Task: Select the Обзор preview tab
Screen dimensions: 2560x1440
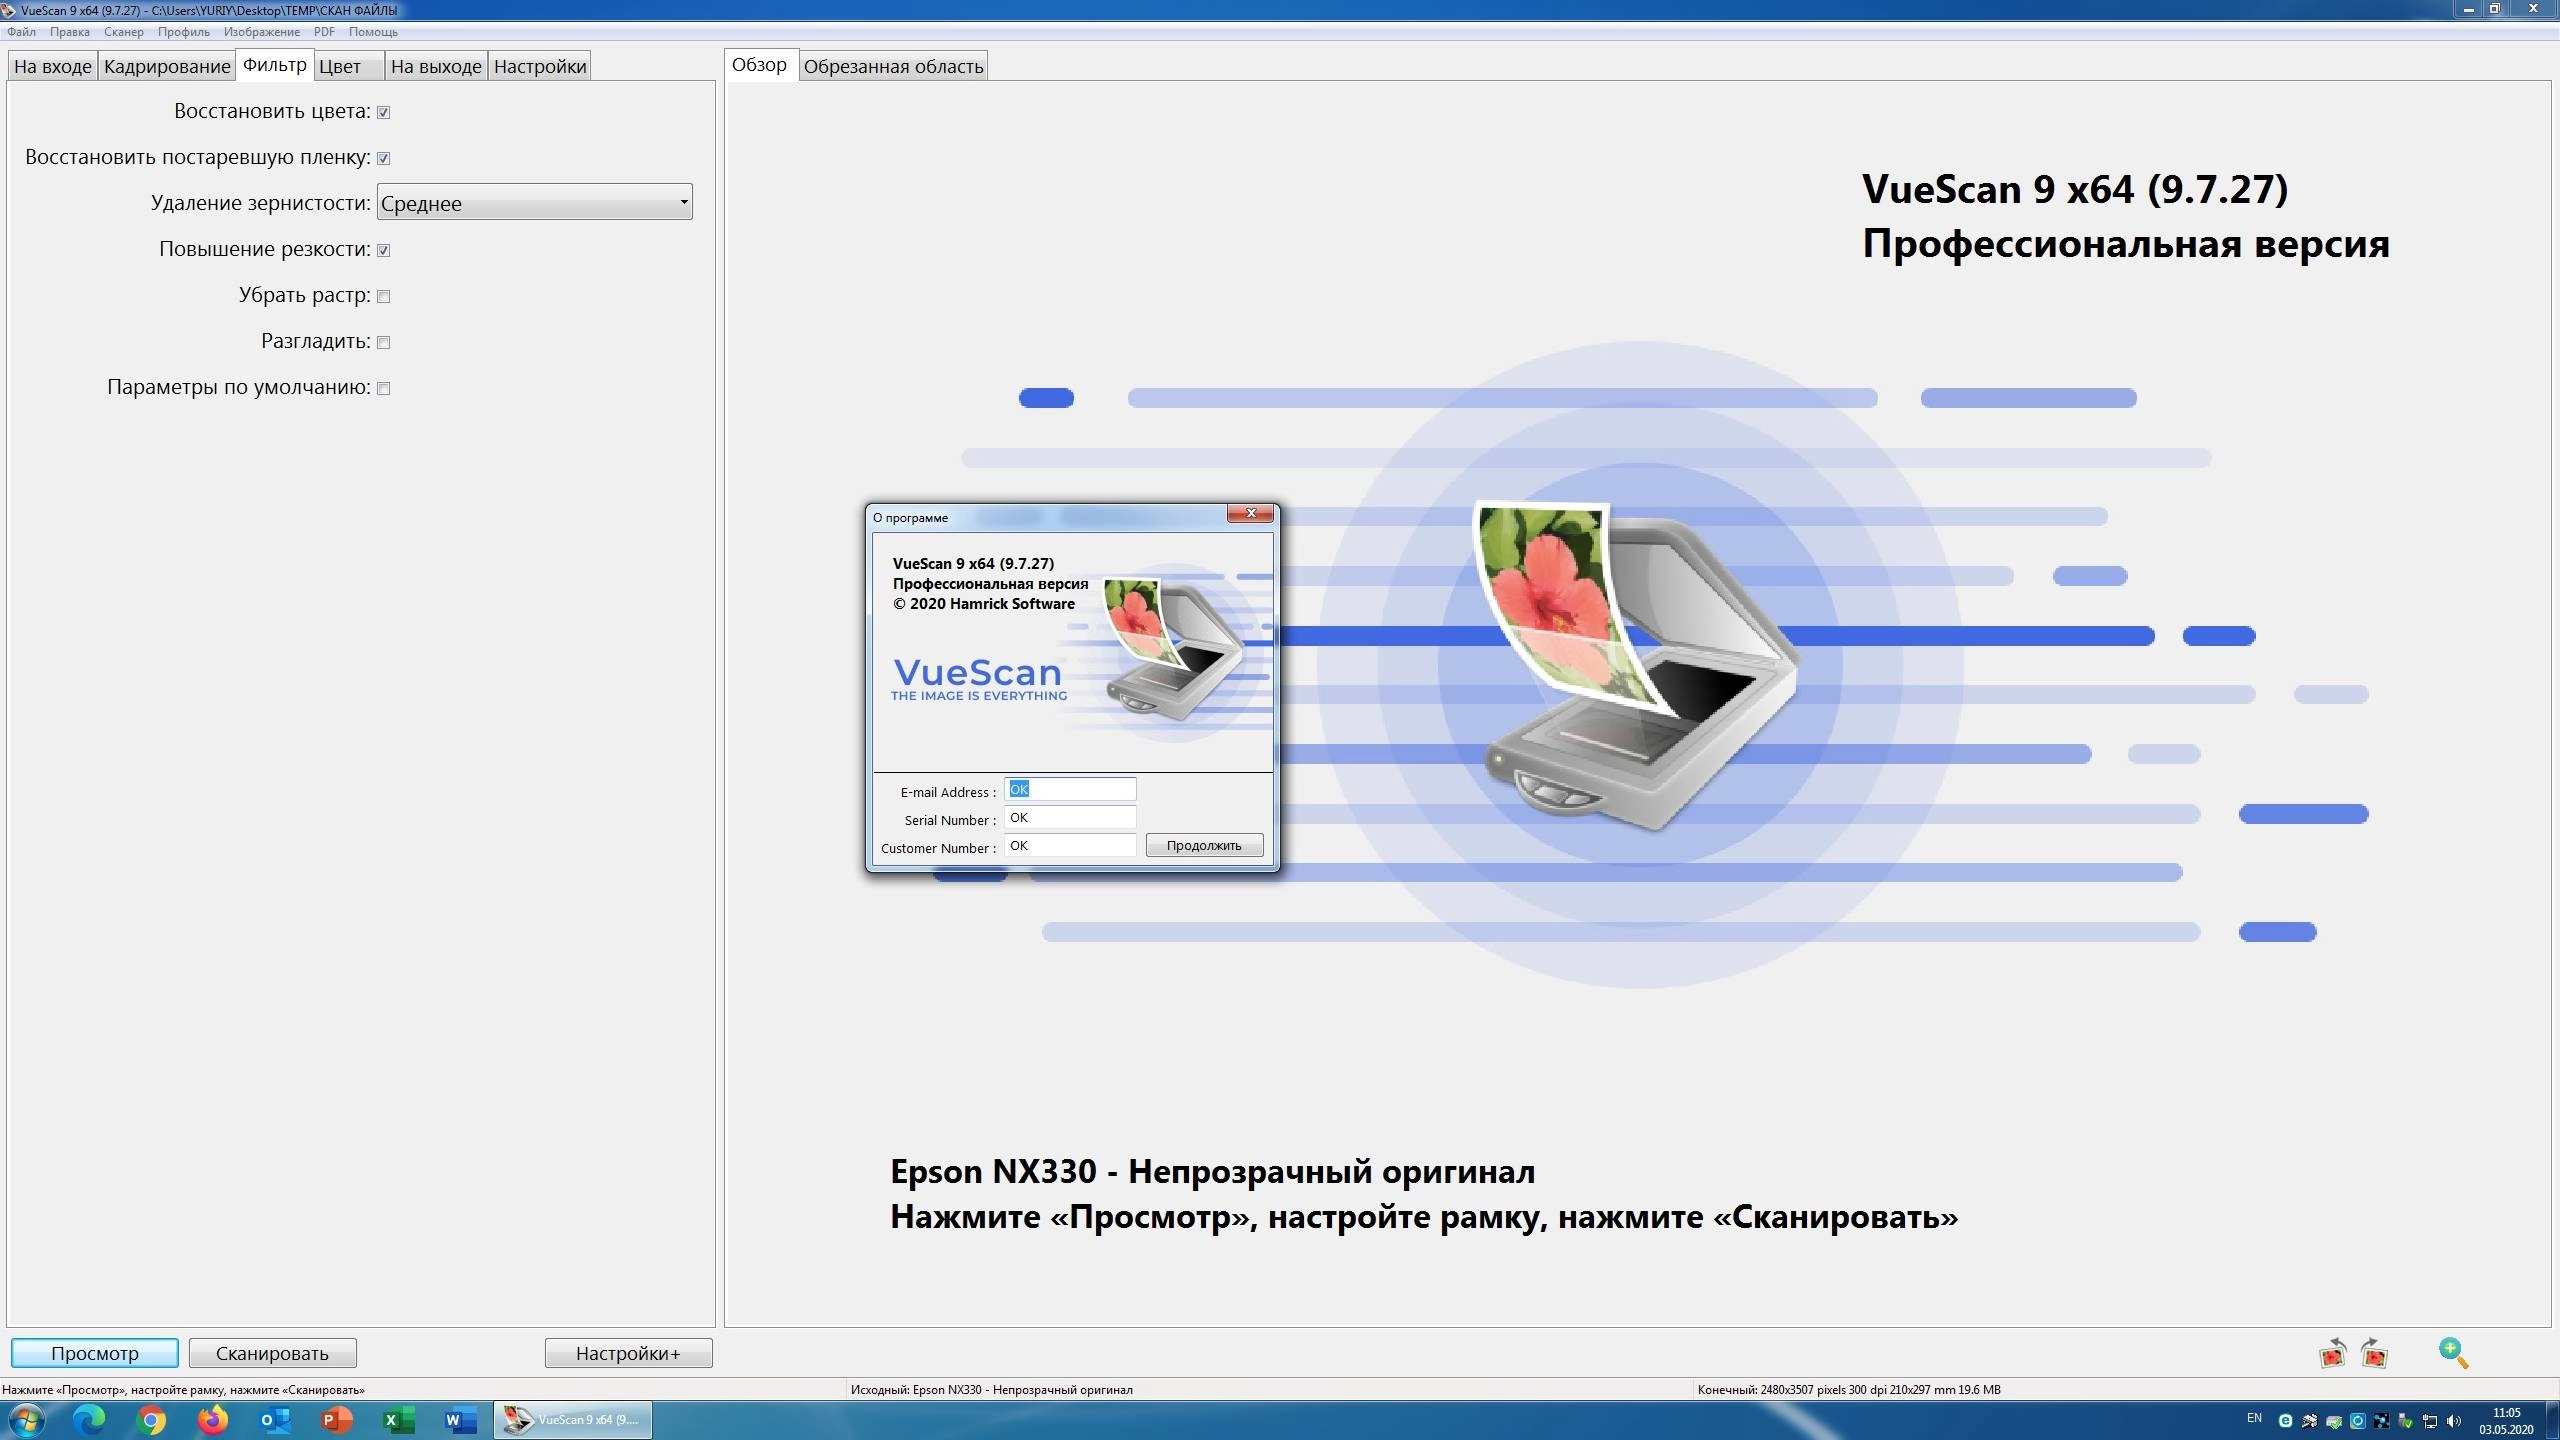Action: coord(760,65)
